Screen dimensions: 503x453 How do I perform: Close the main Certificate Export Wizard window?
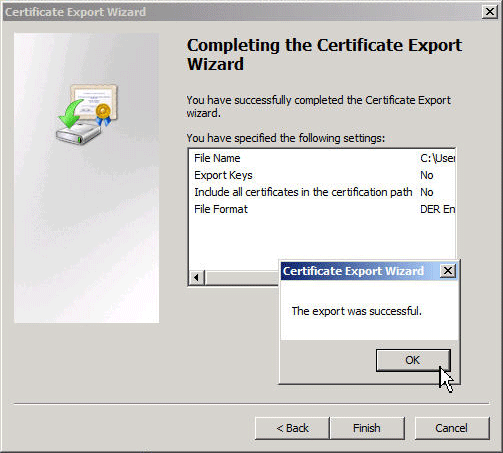click(x=490, y=12)
